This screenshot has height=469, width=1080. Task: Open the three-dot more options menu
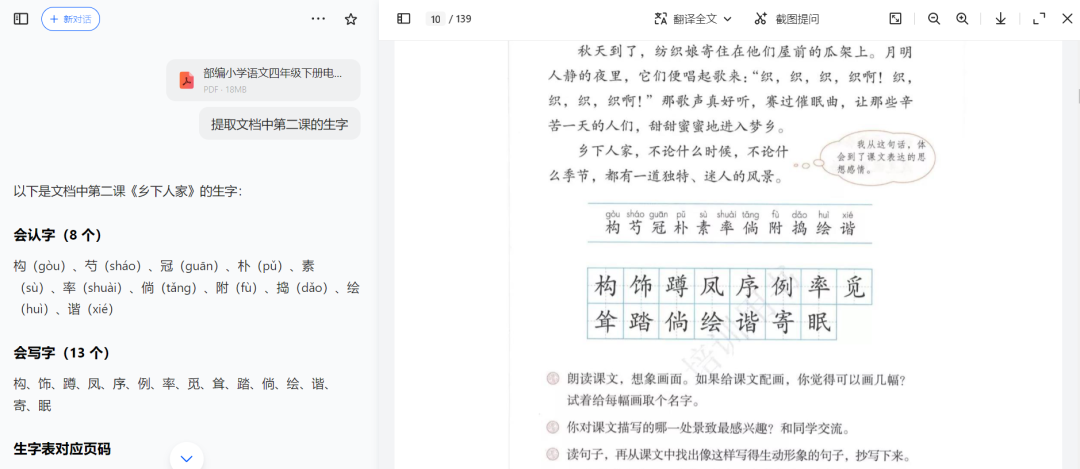tap(318, 19)
